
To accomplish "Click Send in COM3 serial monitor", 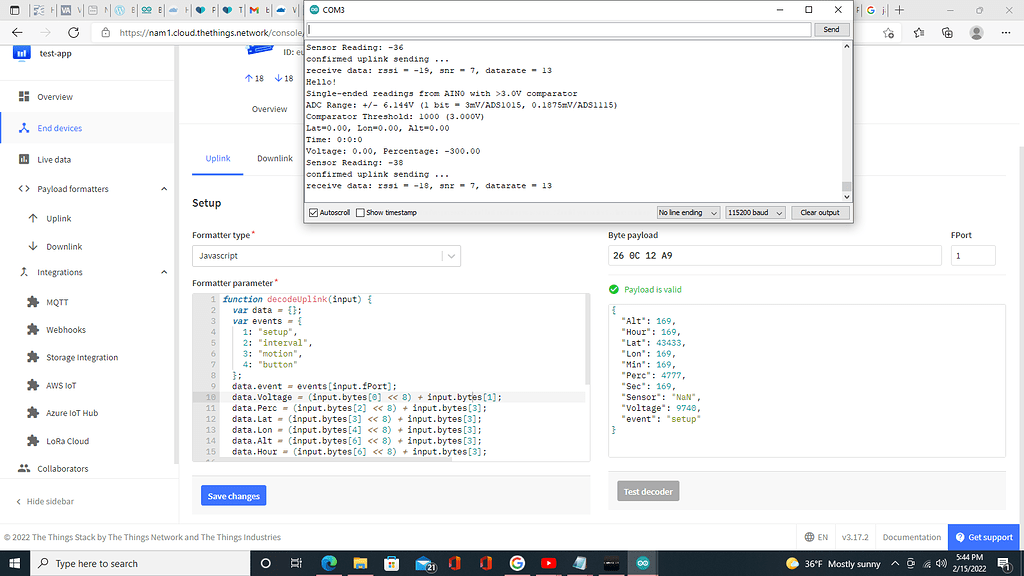I will (x=831, y=29).
